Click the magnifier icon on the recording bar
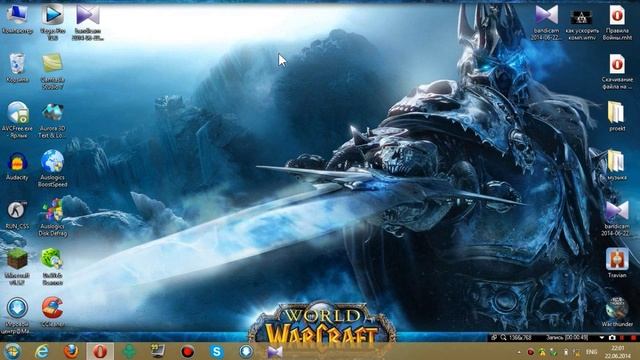 (504, 338)
